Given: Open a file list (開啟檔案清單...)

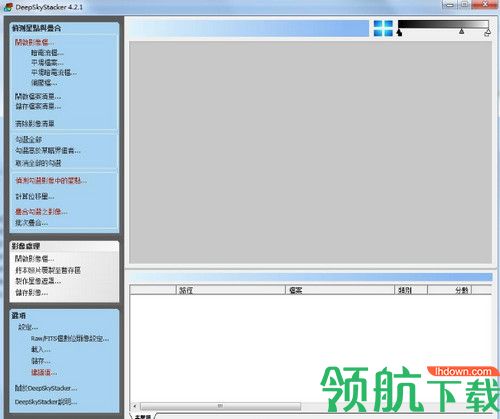Looking at the screenshot, I should (38, 96).
